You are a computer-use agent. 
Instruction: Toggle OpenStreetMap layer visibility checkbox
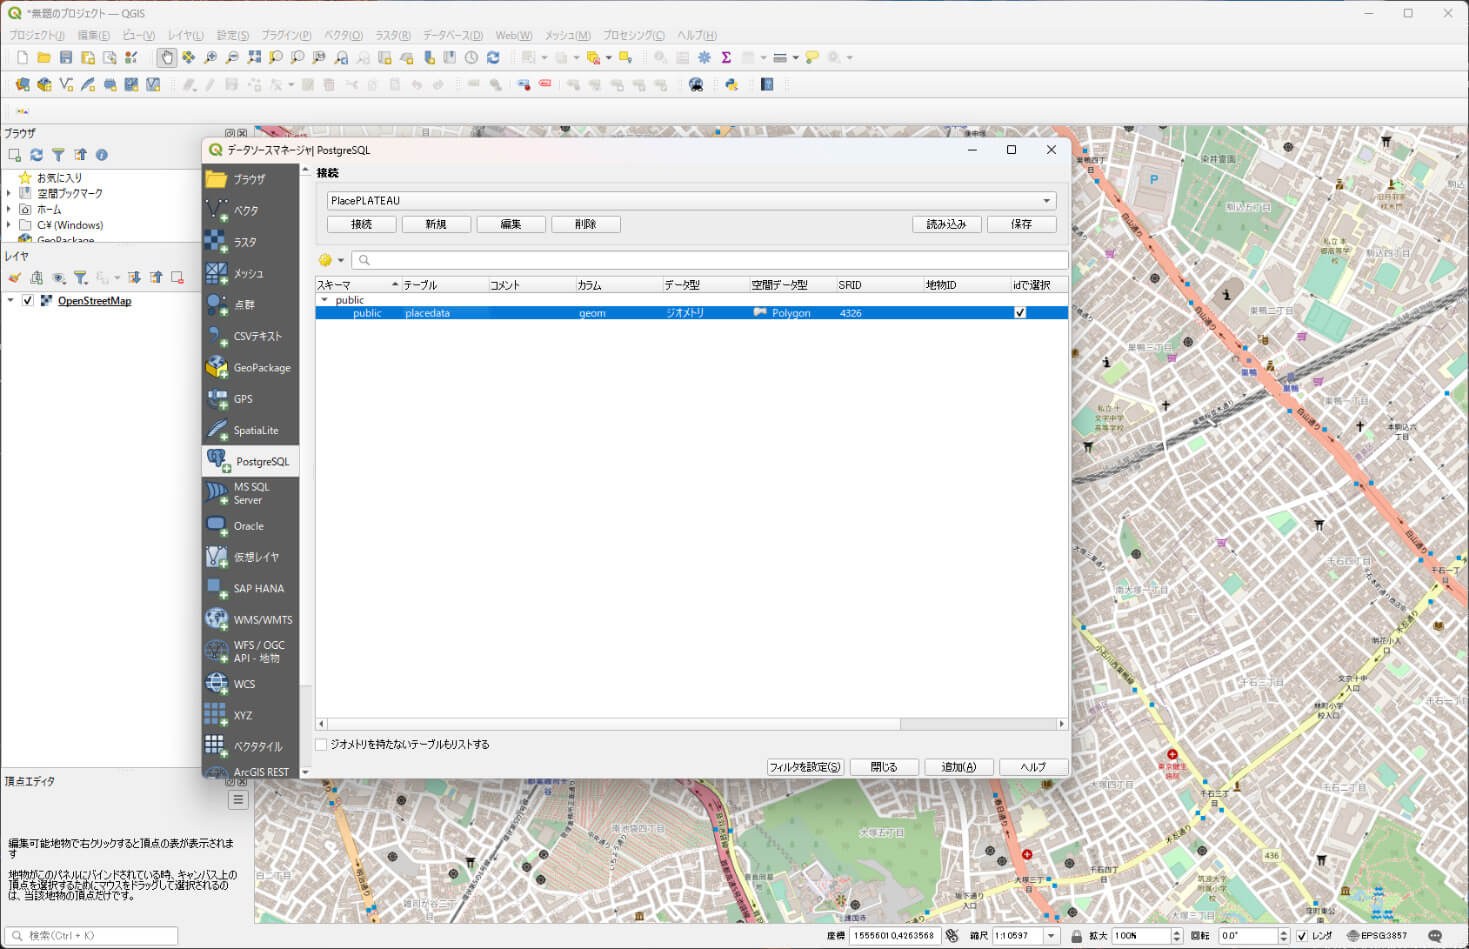click(28, 301)
